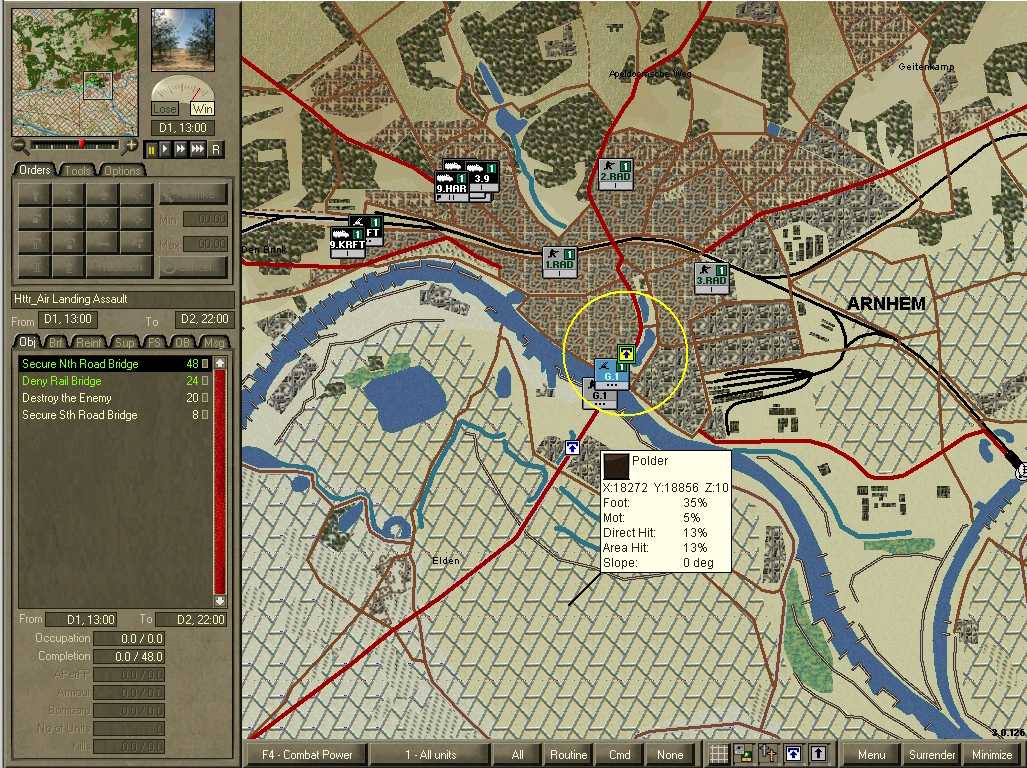The height and width of the screenshot is (768, 1027).
Task: Click the up-arrow icon in the bottom toolbar
Action: 819,754
